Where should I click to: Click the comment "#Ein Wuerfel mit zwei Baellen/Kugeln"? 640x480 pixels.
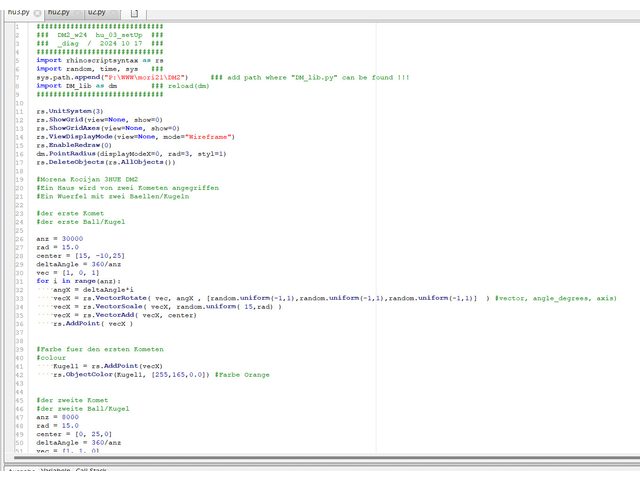point(112,197)
